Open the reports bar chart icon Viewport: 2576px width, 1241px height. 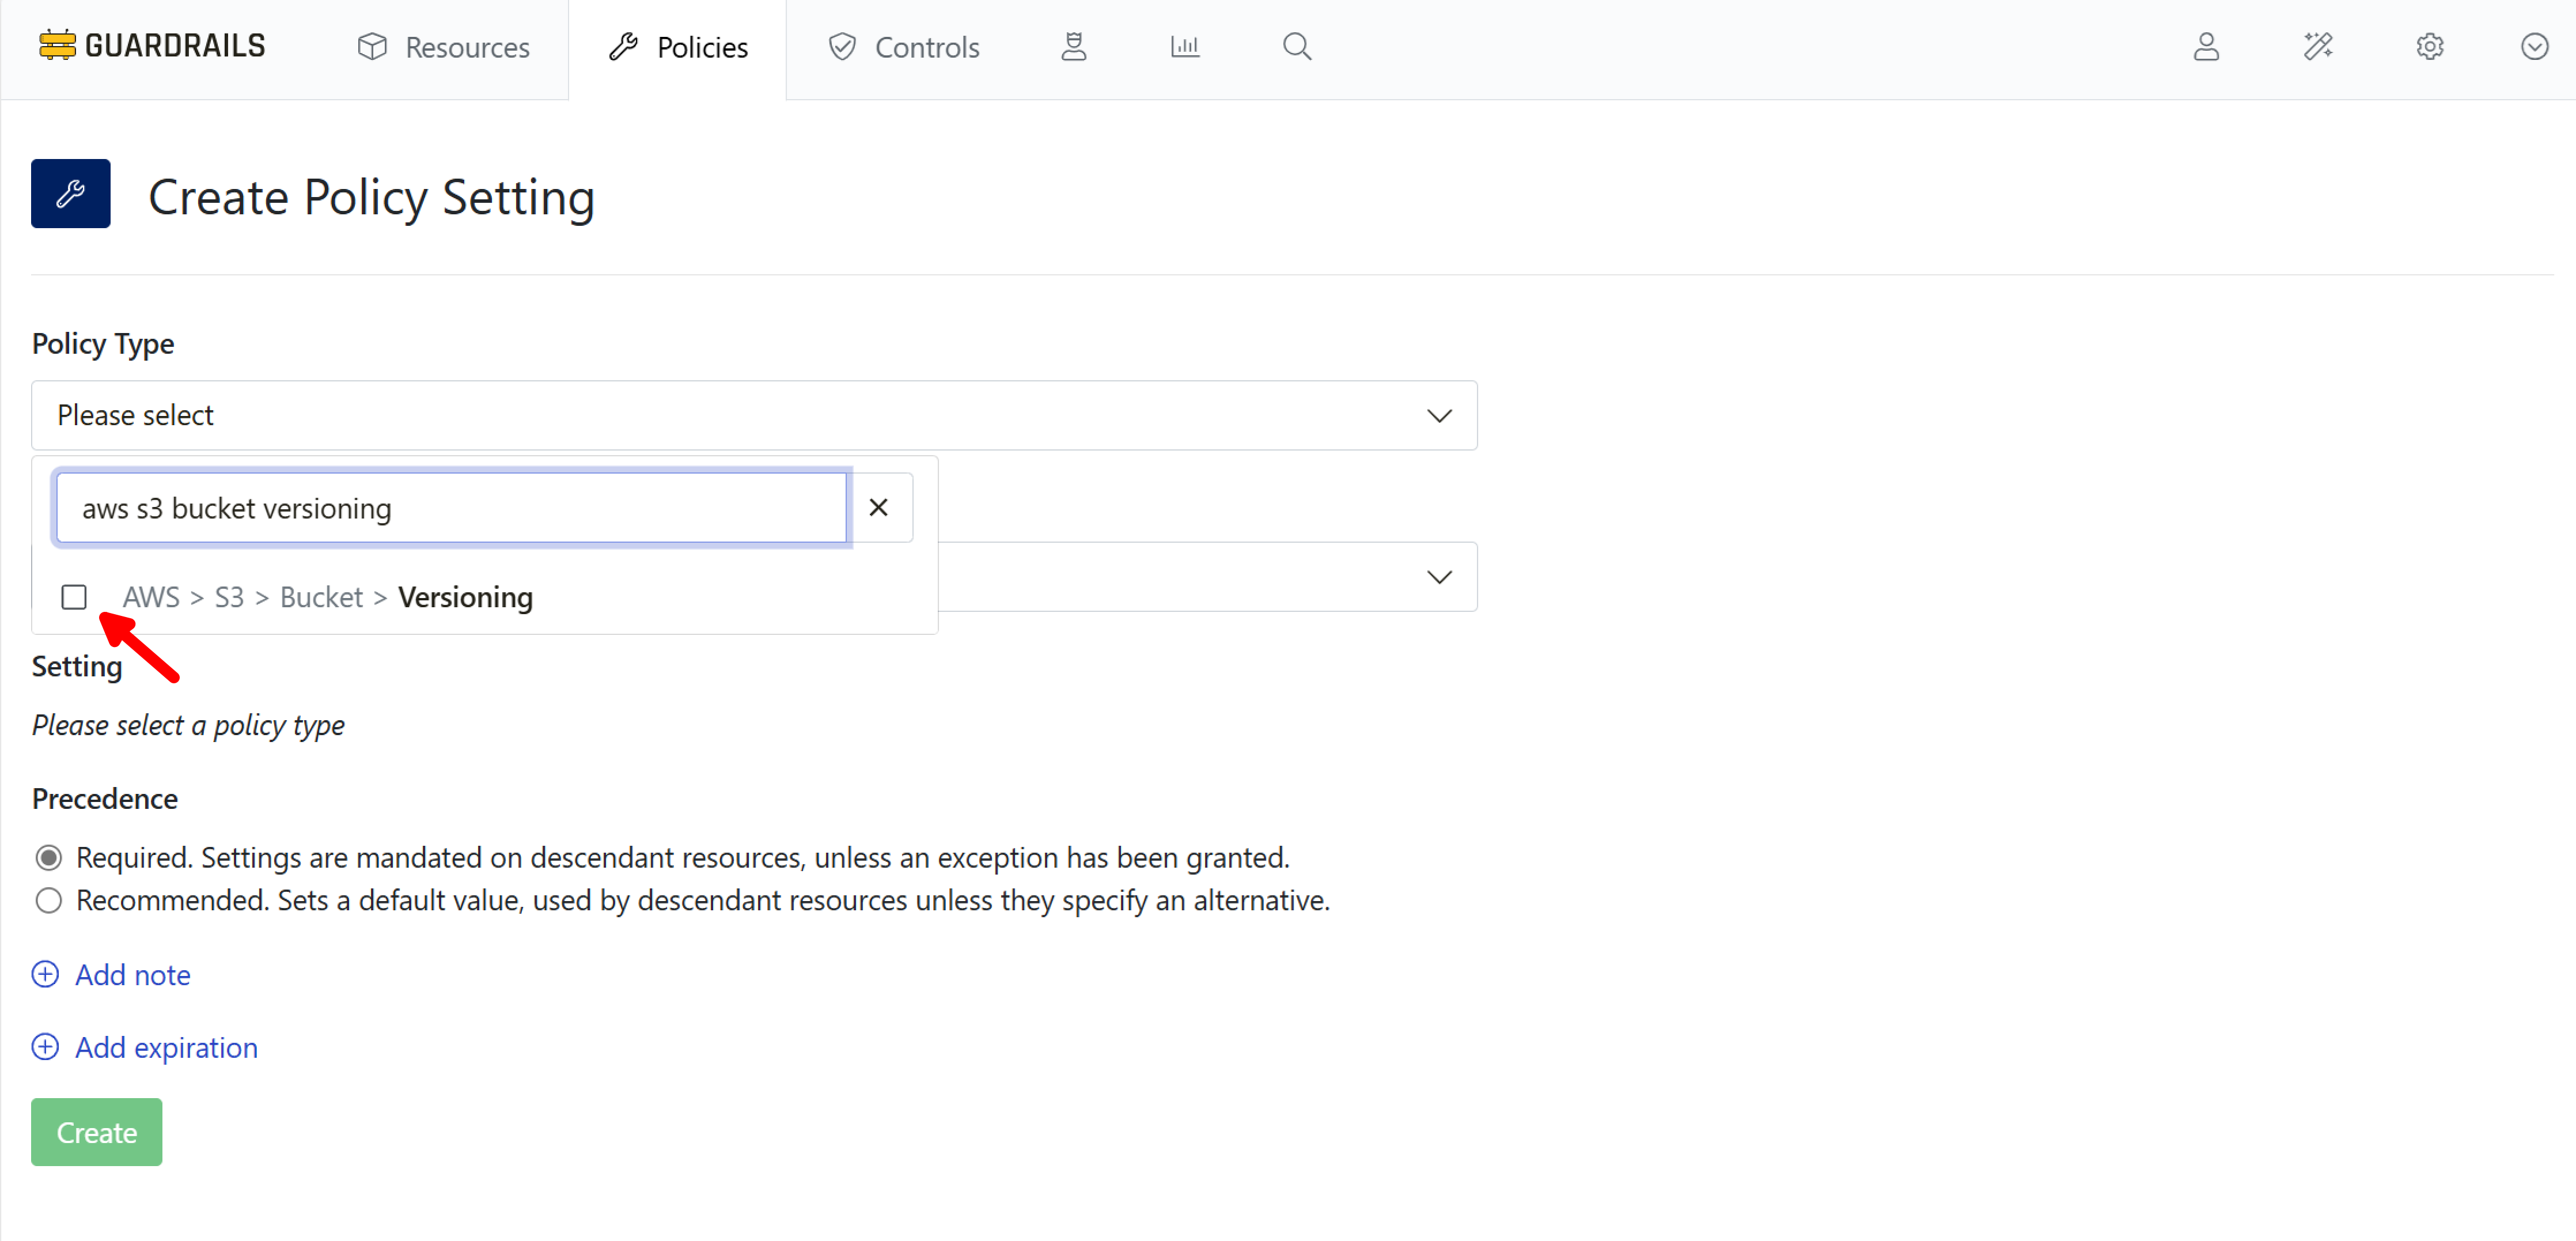tap(1185, 46)
